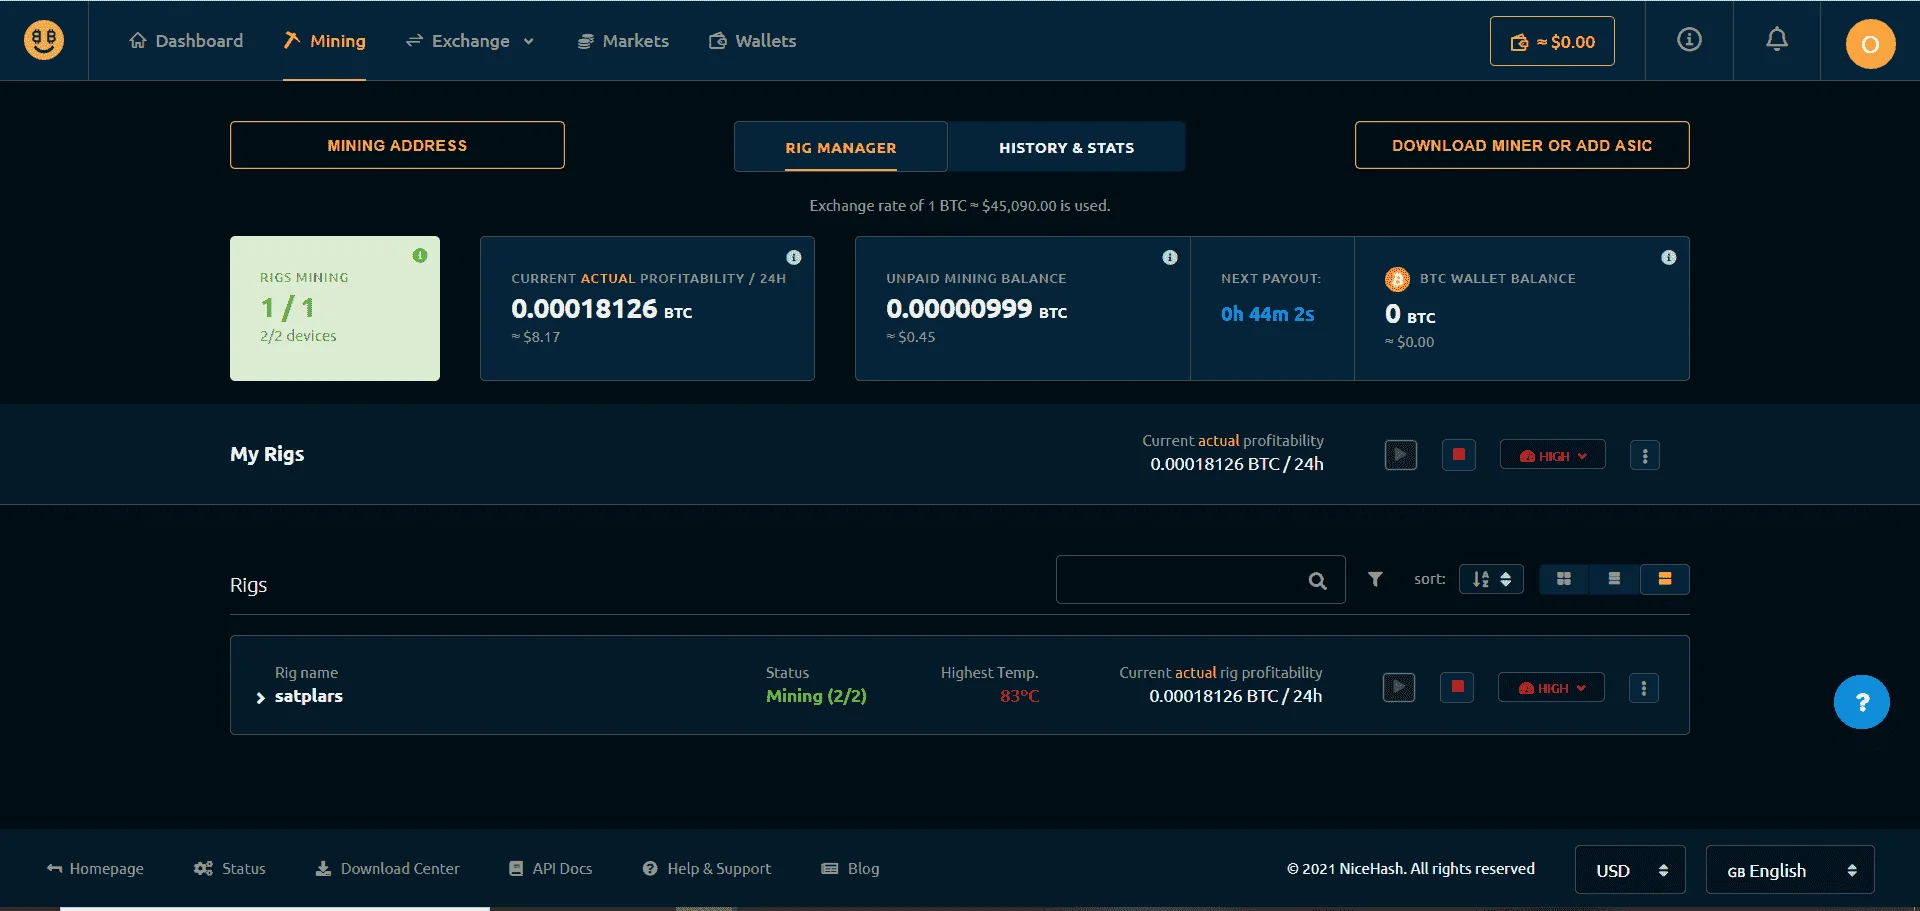Click the Mining (2/2) status text

tap(816, 696)
